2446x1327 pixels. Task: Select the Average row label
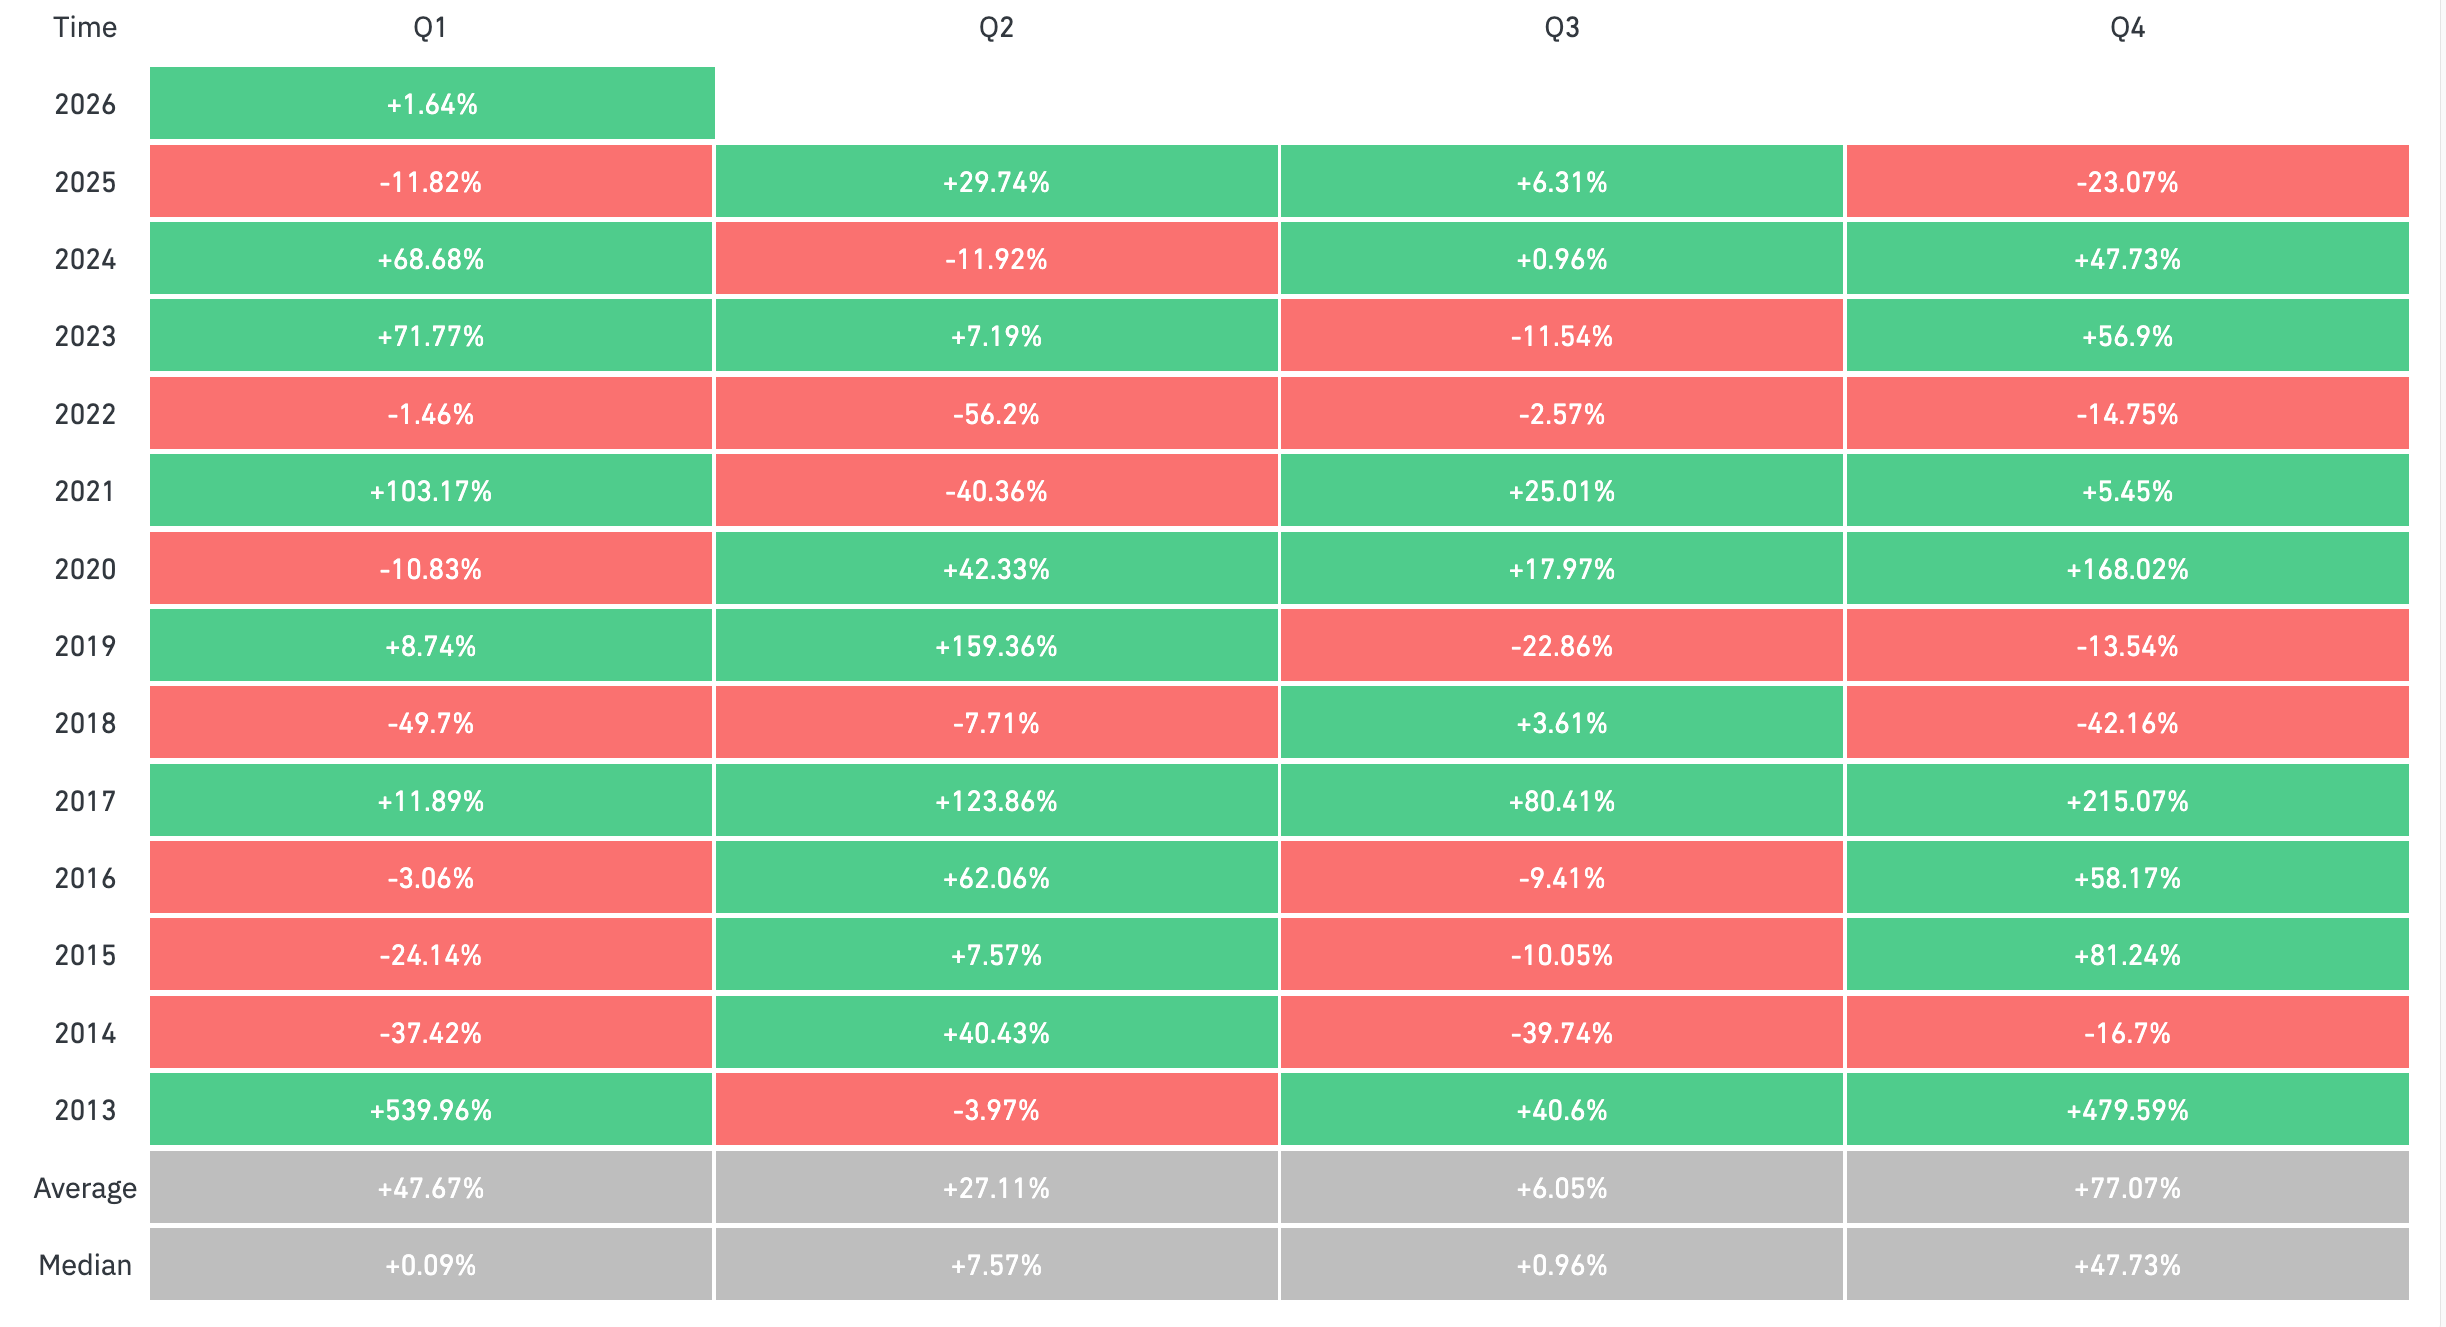[x=85, y=1188]
